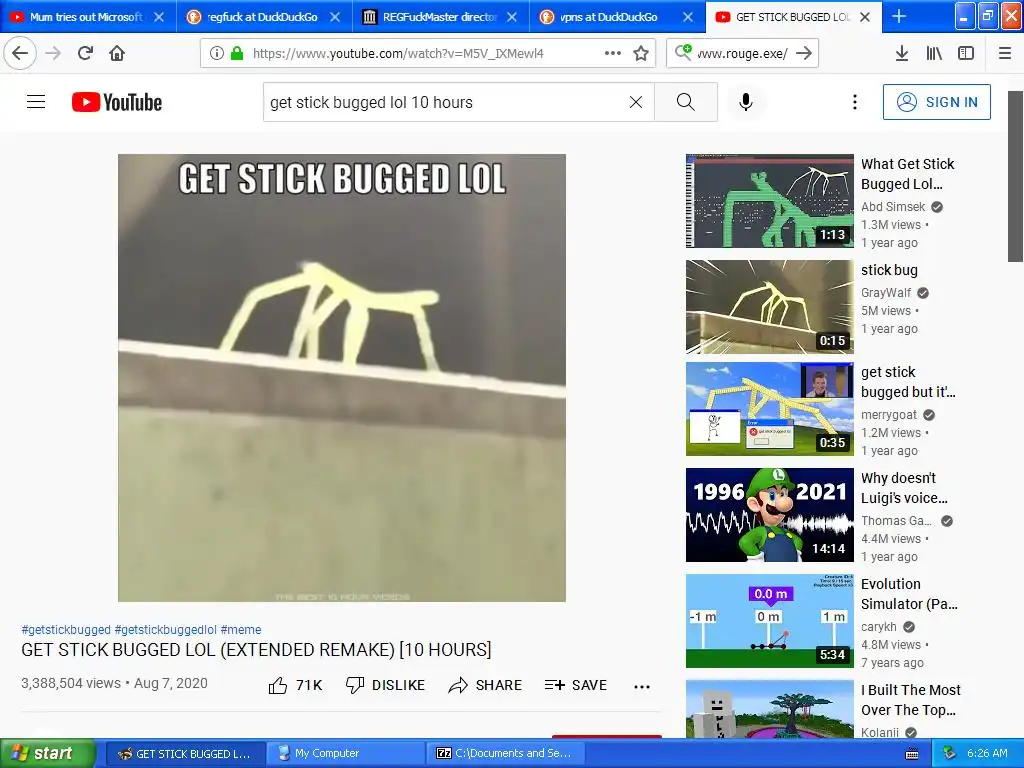Open the browser home page

point(117,53)
